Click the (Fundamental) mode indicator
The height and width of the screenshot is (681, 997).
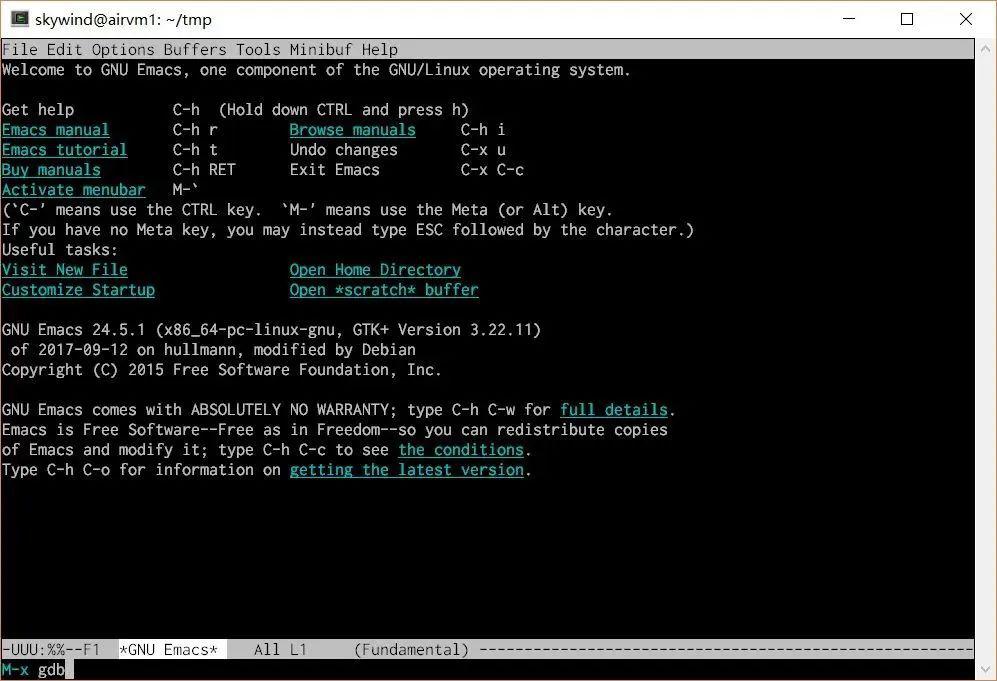411,650
